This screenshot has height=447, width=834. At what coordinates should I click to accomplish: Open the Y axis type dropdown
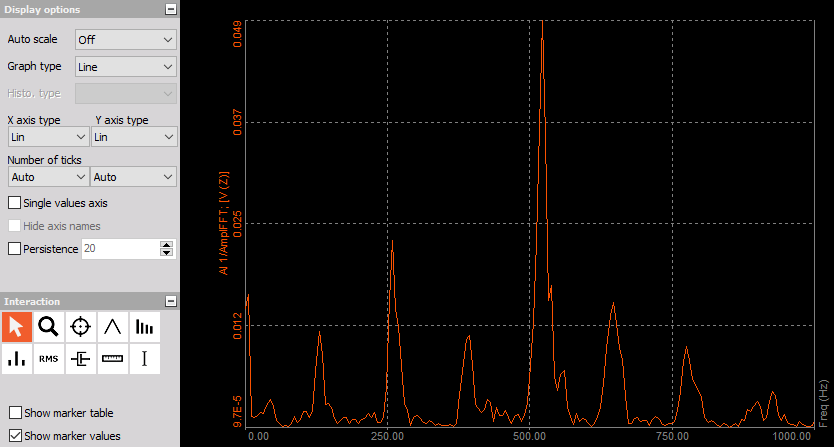(x=134, y=137)
